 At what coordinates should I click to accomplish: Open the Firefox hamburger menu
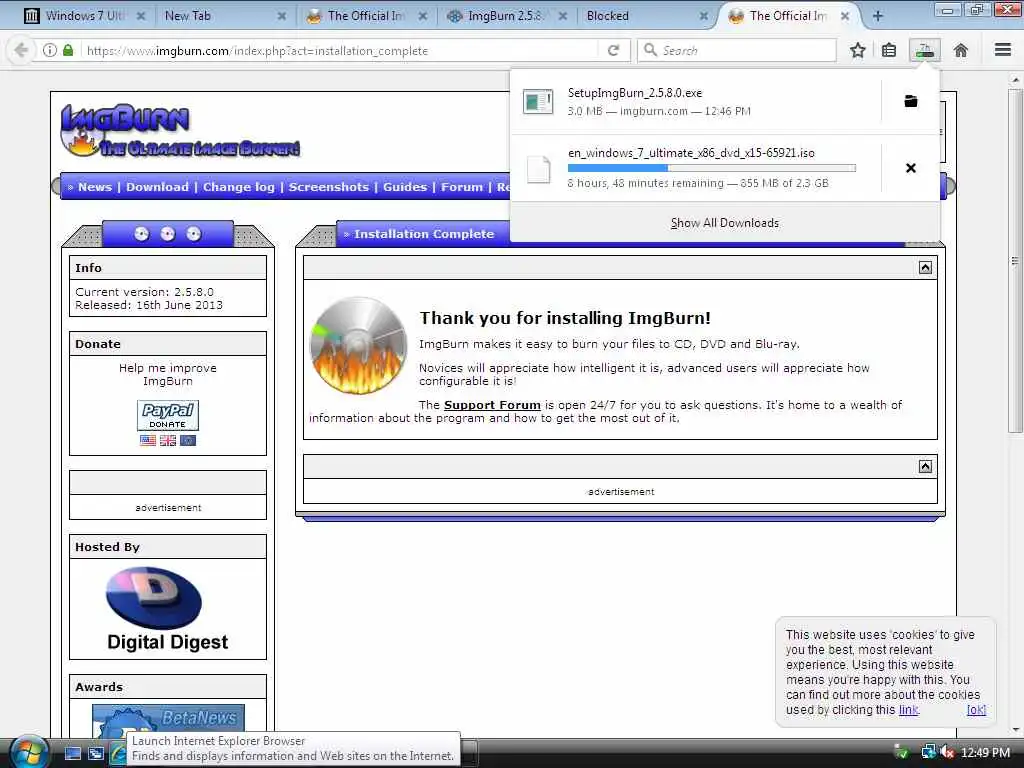(x=1002, y=50)
